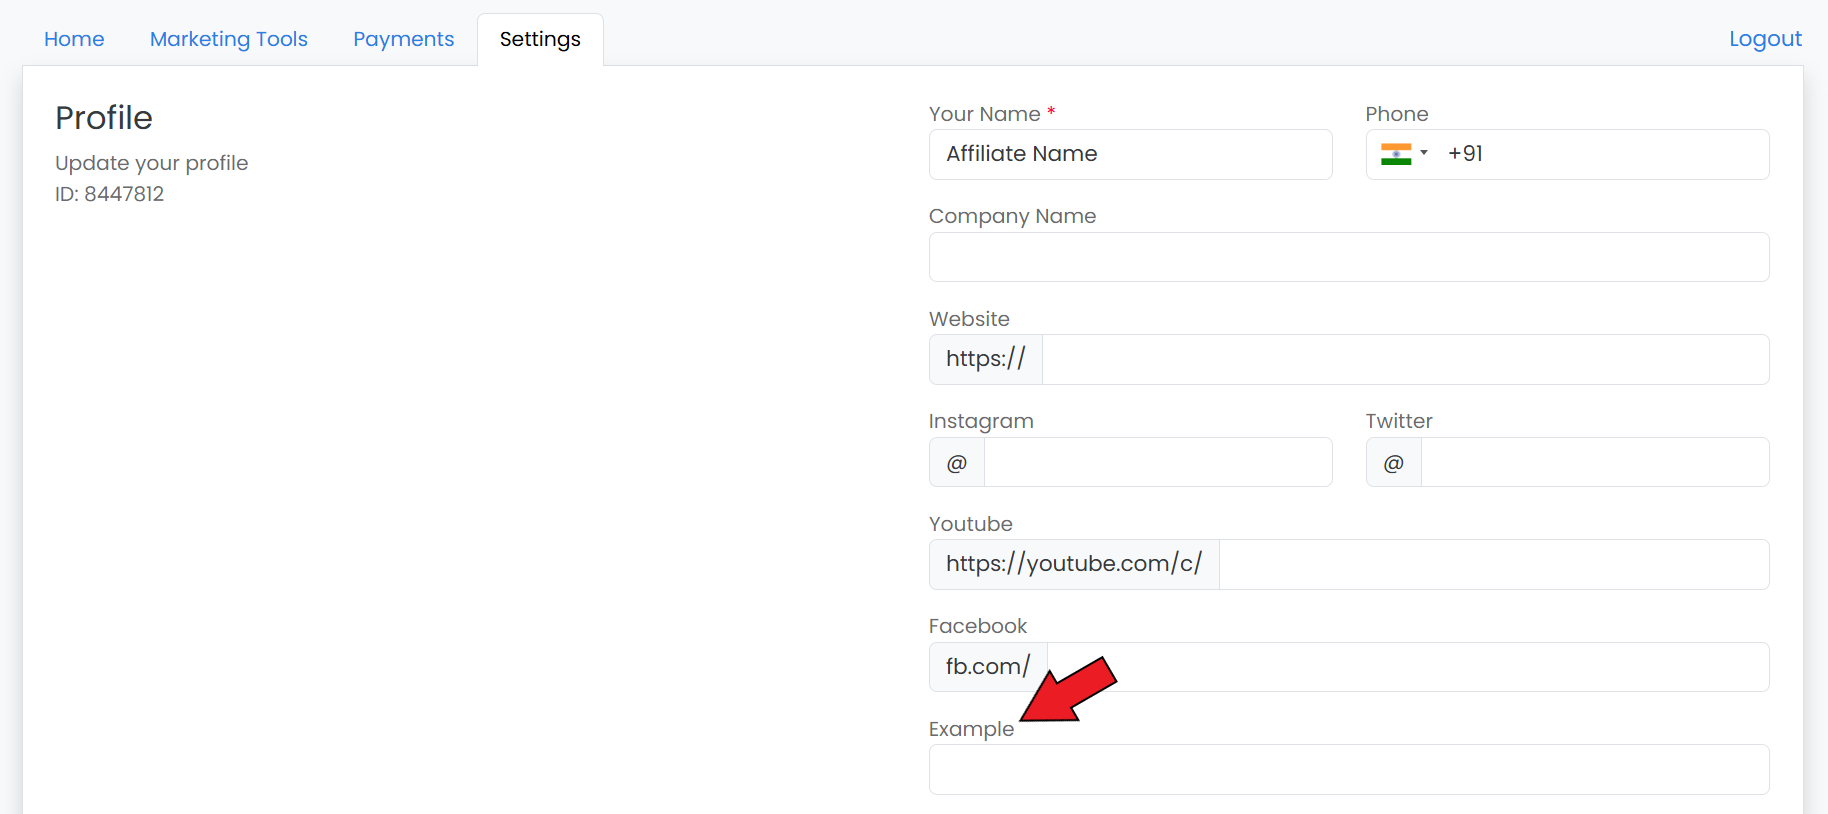Focus the Company Name input
This screenshot has width=1828, height=814.
(1348, 257)
